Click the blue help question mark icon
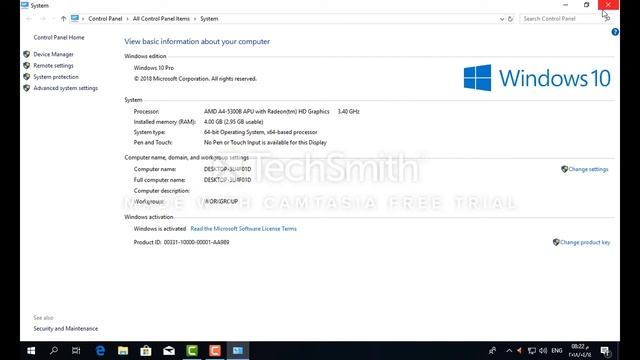 click(615, 32)
